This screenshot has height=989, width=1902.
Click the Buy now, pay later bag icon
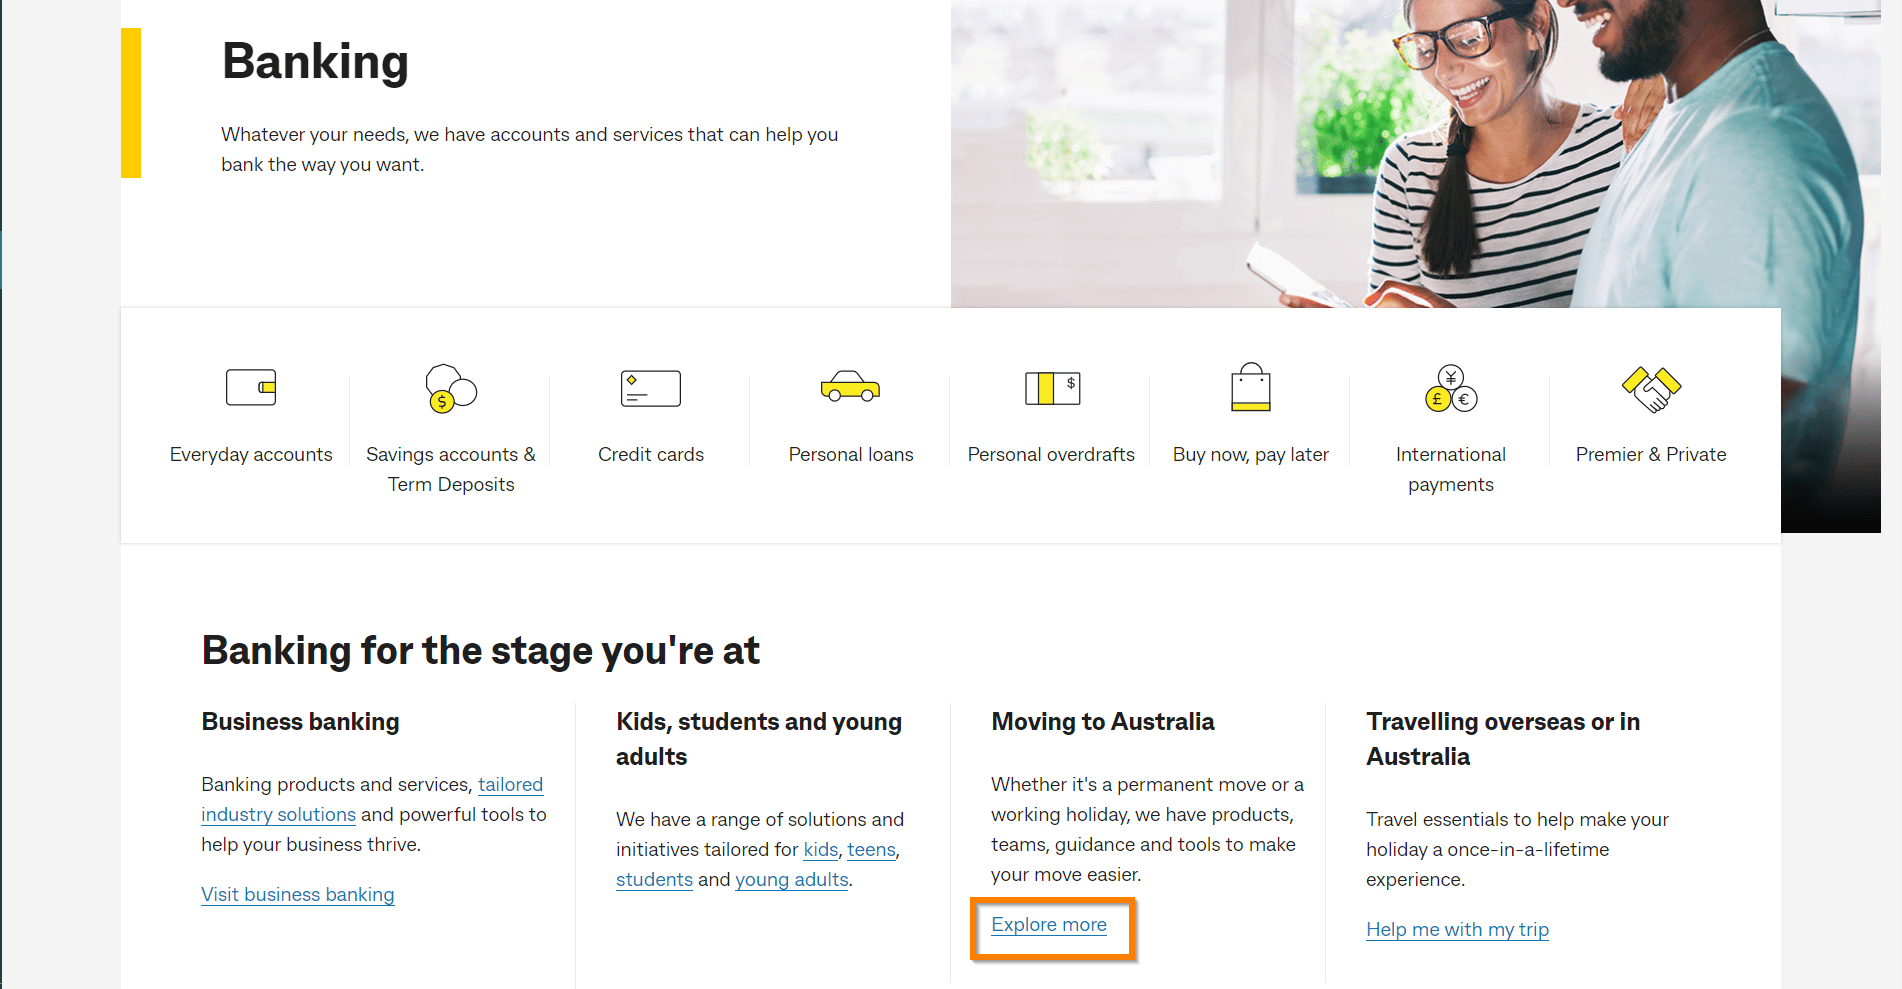click(x=1251, y=388)
